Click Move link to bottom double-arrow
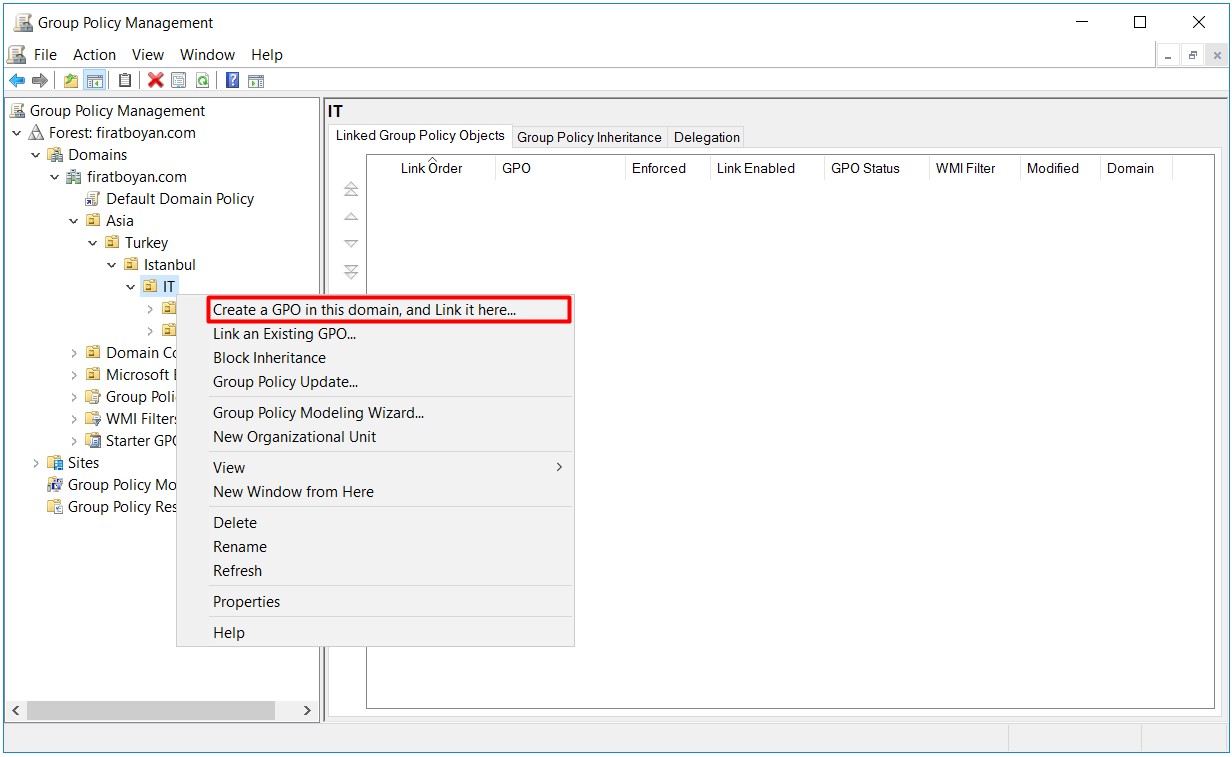 351,272
